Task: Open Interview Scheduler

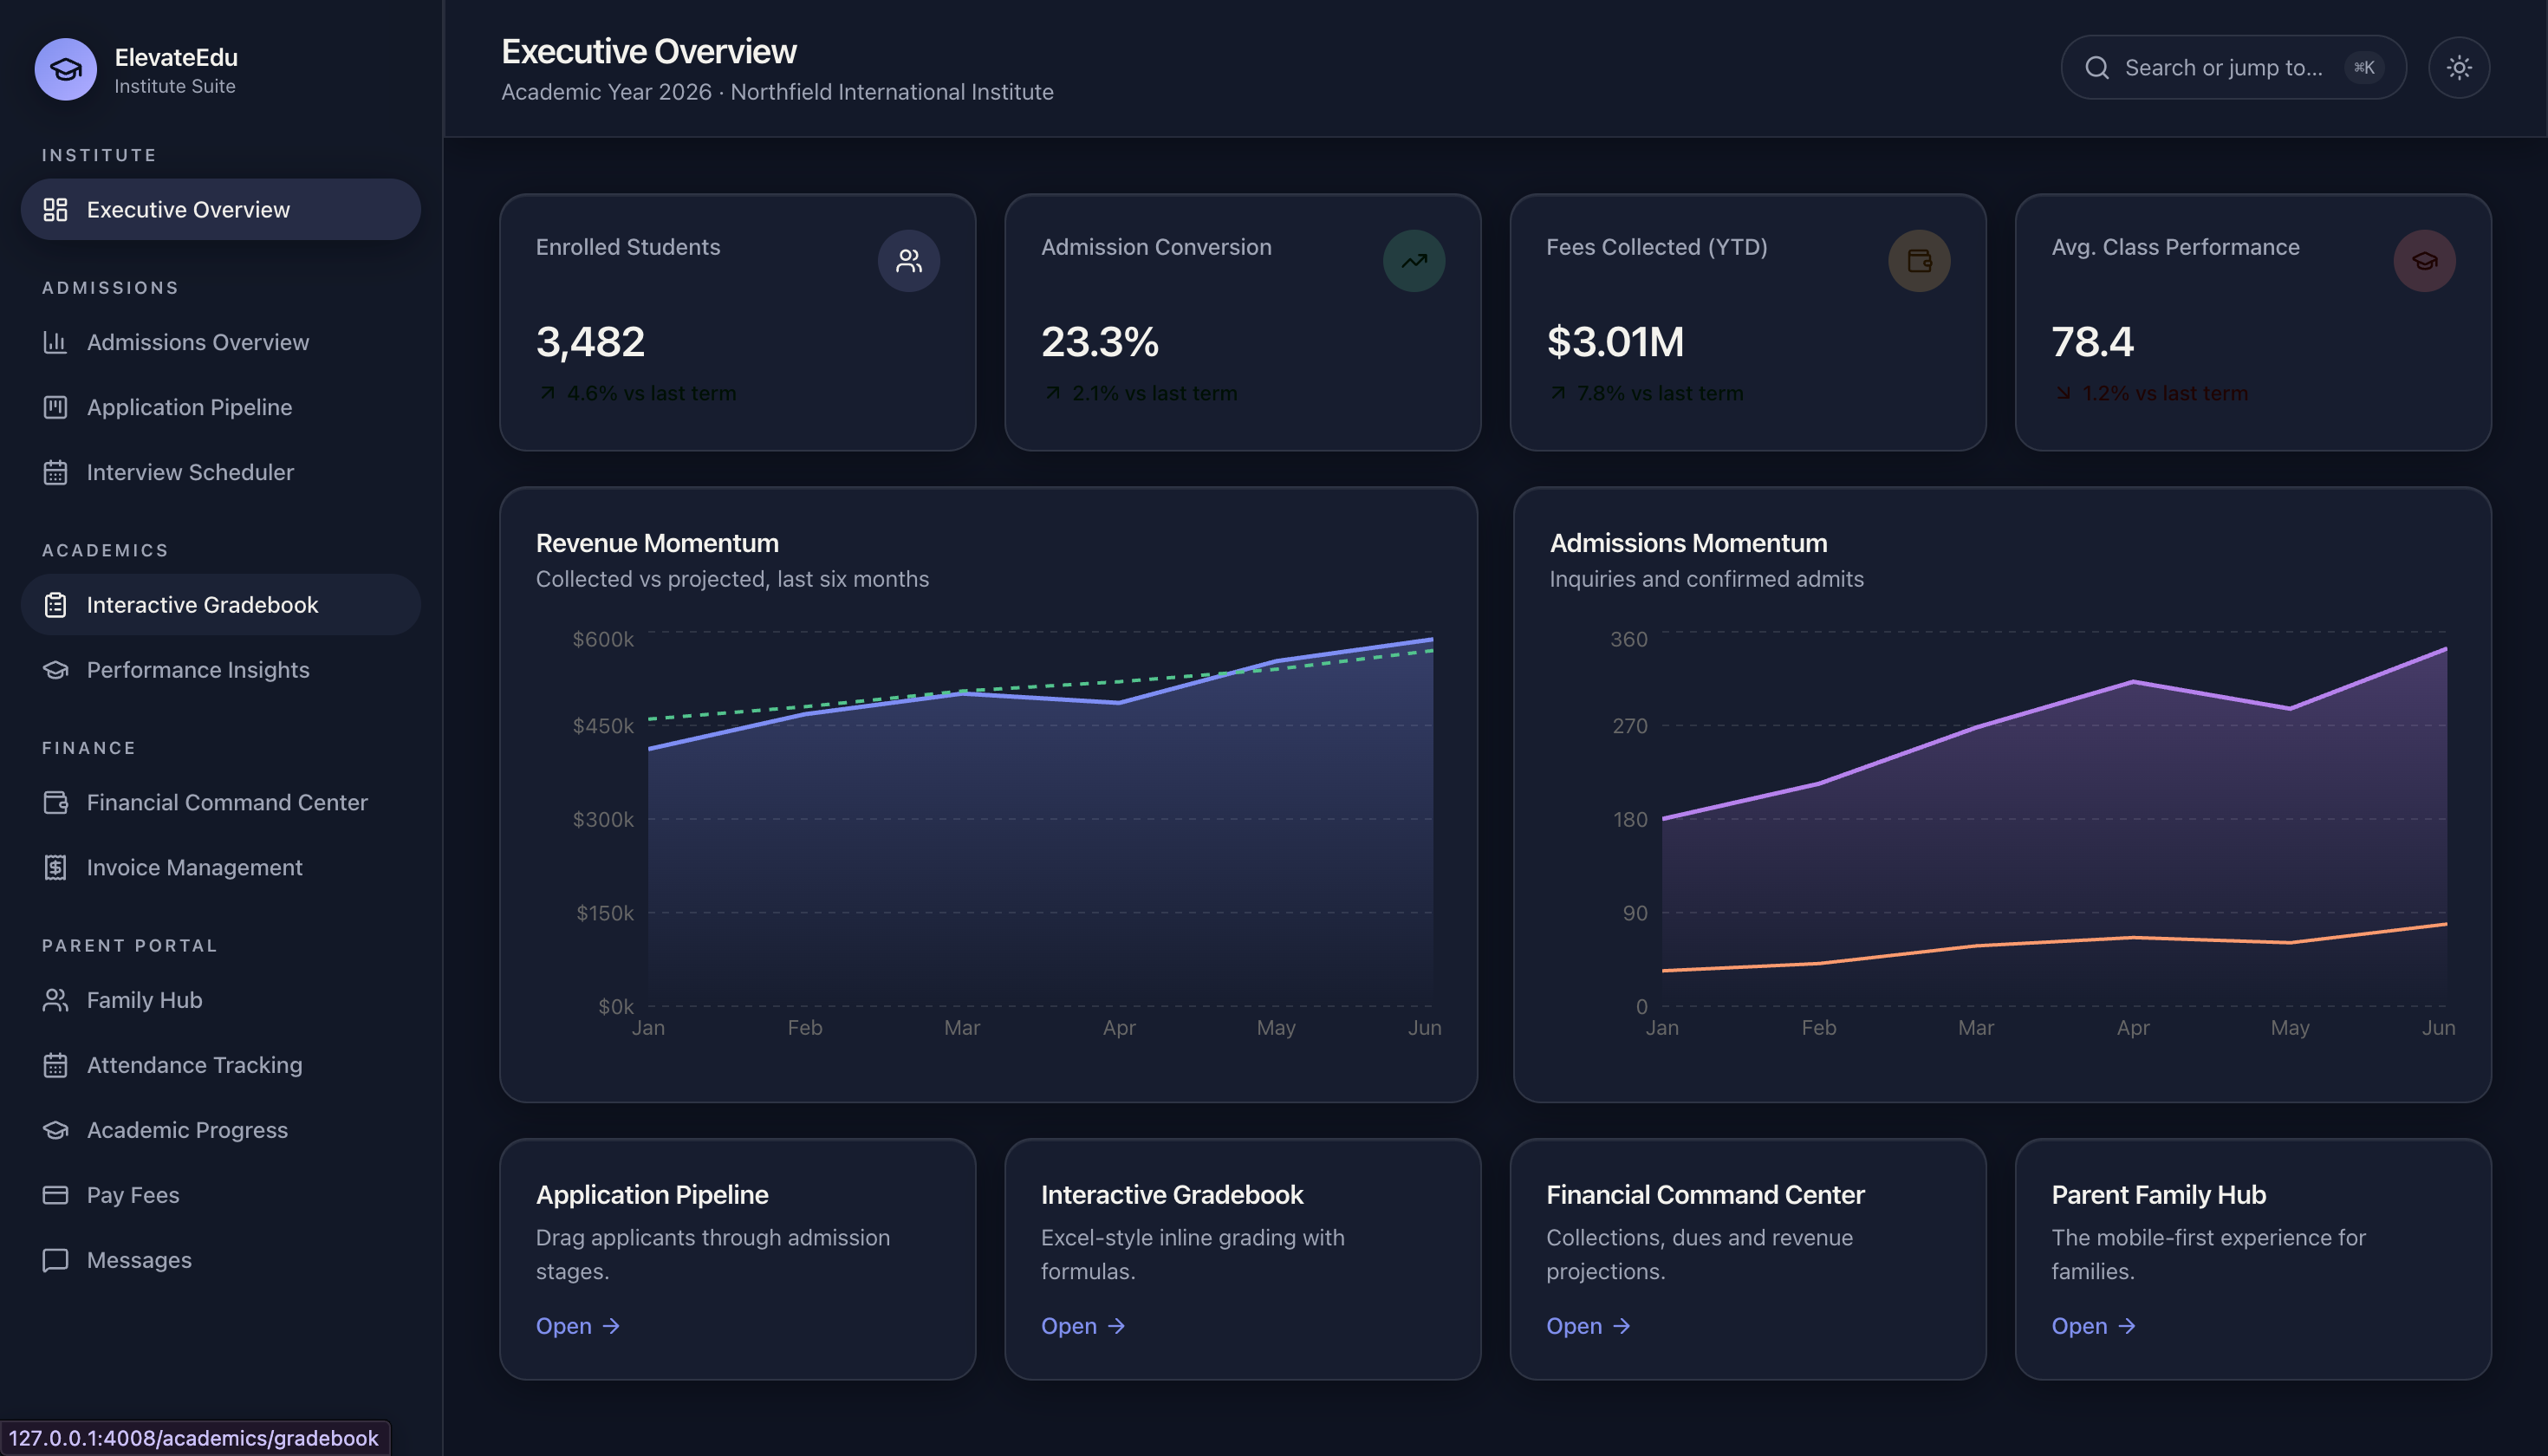Action: [x=221, y=472]
